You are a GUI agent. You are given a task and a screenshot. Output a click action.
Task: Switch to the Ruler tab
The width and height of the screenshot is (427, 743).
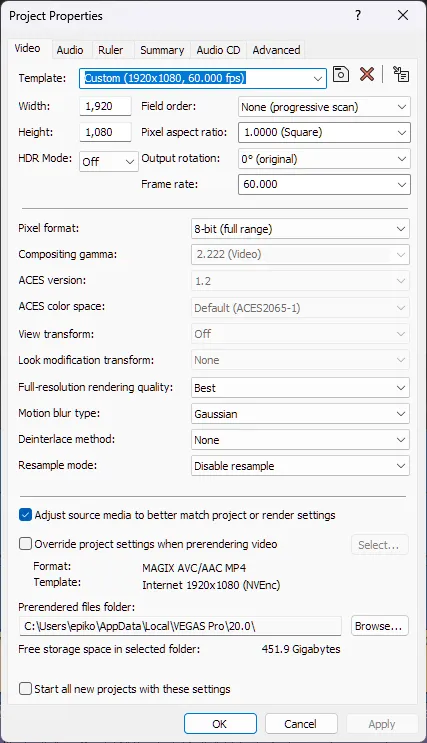point(110,50)
